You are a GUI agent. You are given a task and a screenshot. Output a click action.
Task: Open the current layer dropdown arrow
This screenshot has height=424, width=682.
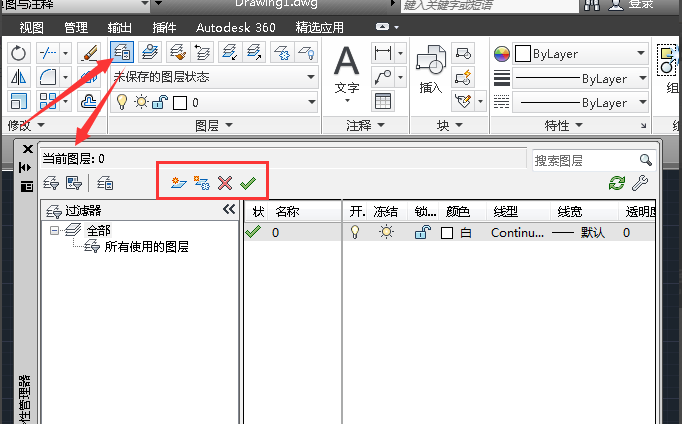(x=311, y=102)
